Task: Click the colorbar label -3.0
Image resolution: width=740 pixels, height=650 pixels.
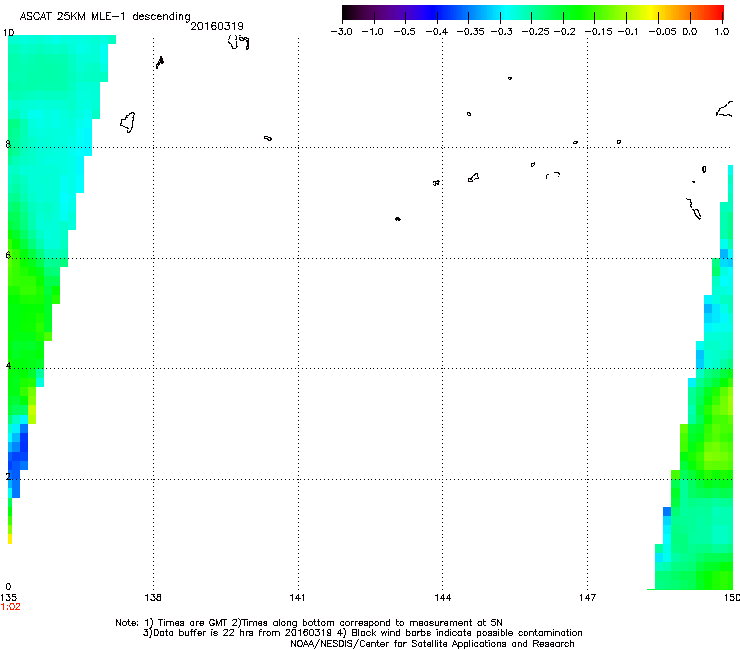Action: [x=341, y=32]
